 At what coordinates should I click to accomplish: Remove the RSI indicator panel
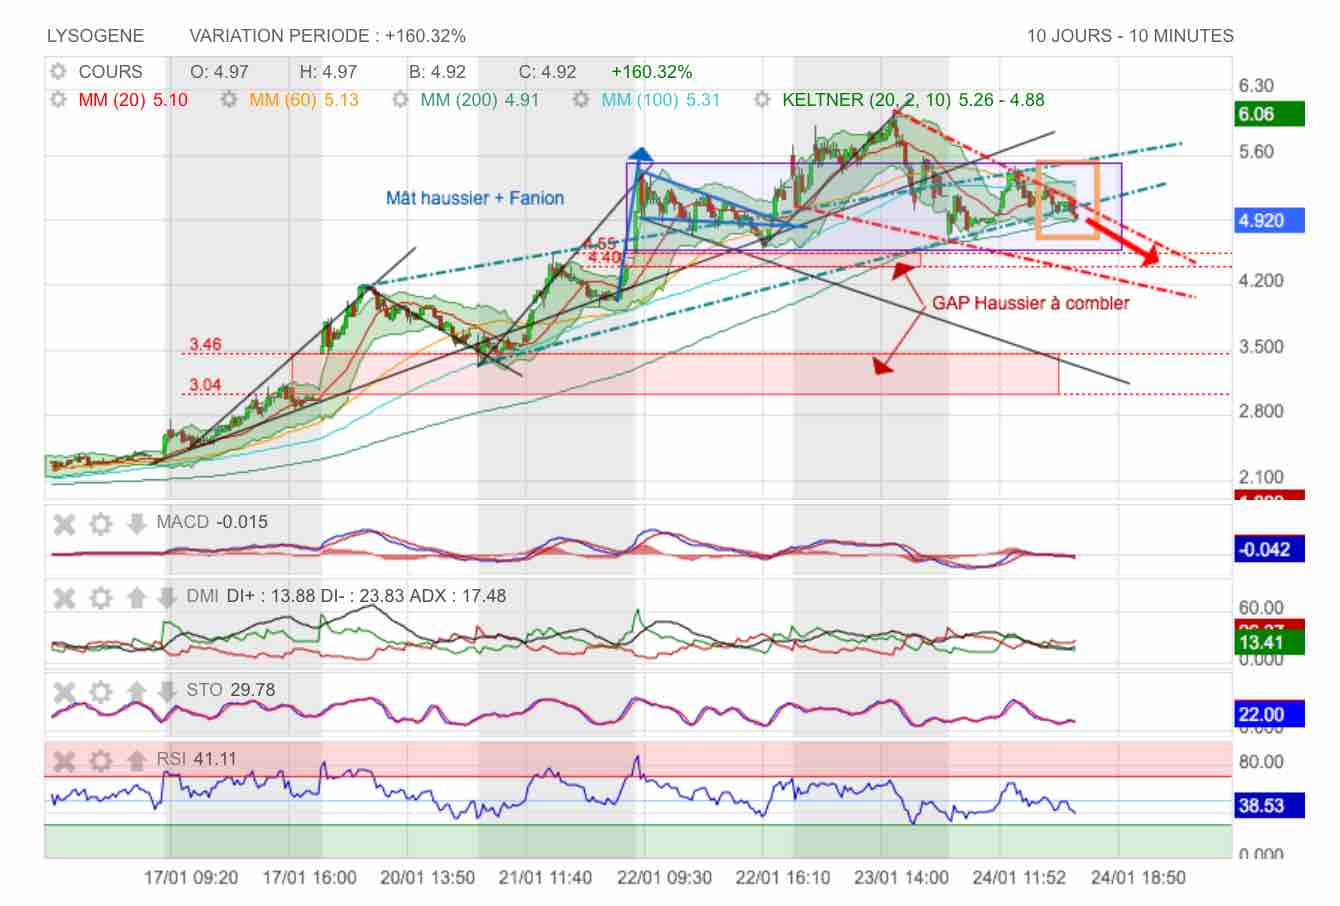tap(64, 761)
